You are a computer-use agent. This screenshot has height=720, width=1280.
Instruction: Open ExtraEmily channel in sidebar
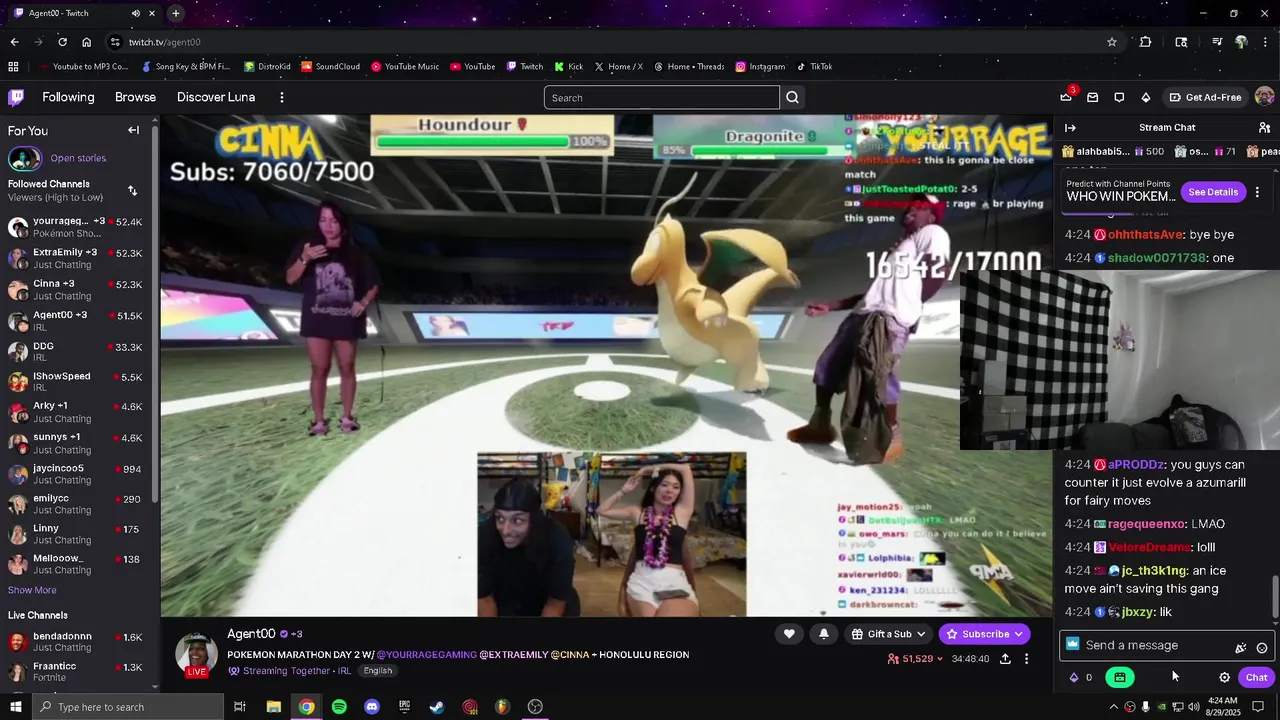point(77,258)
